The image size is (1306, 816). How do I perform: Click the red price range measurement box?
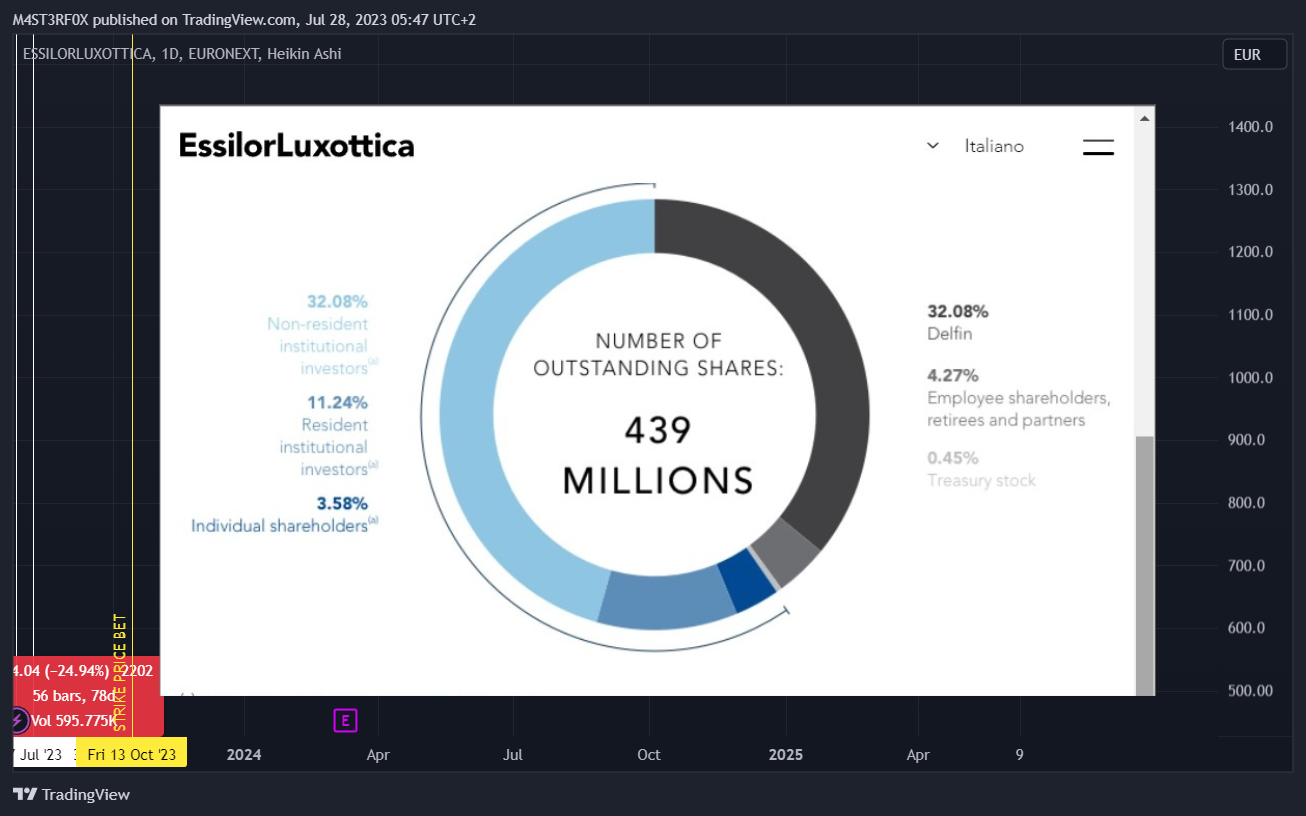[86, 695]
